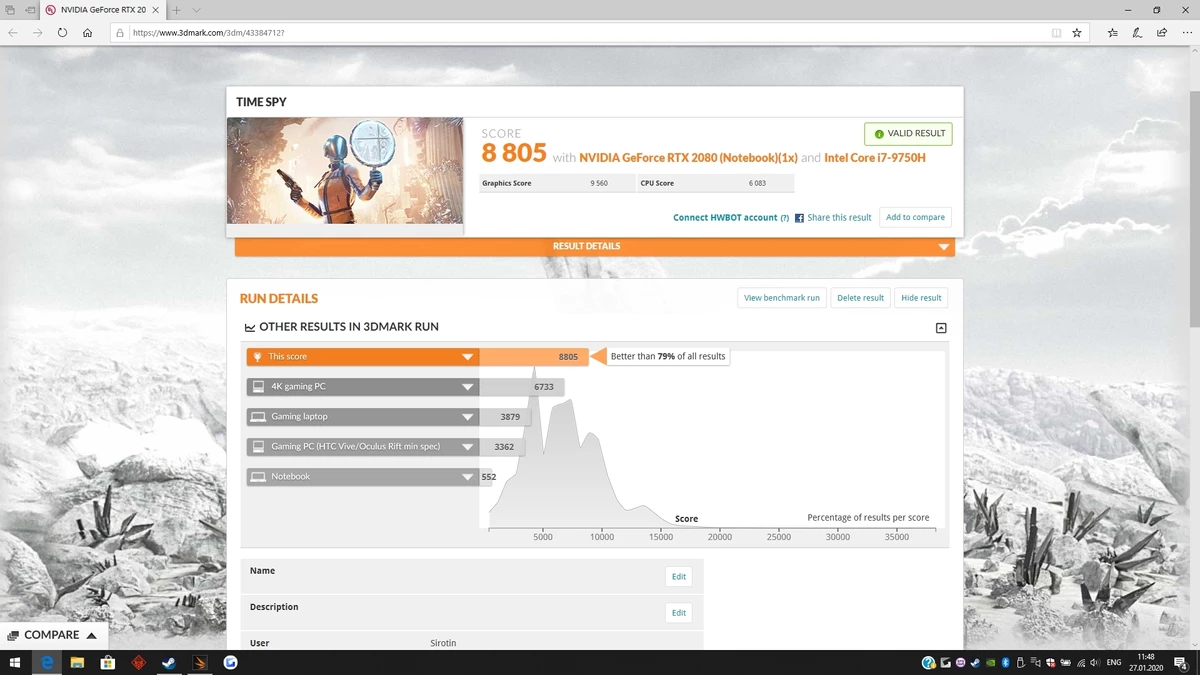Click the CPU Score value 6 083
The image size is (1200, 675).
757,184
